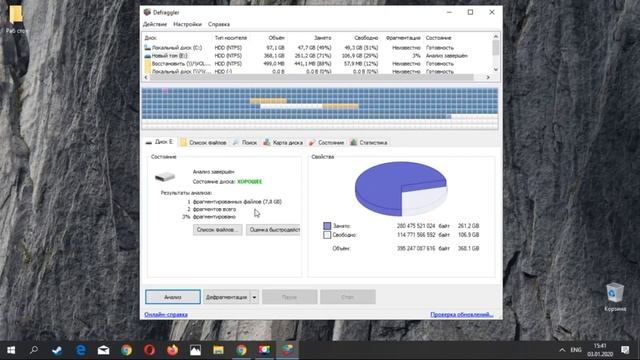Click the Оценка быстродействия button

[x=273, y=230]
